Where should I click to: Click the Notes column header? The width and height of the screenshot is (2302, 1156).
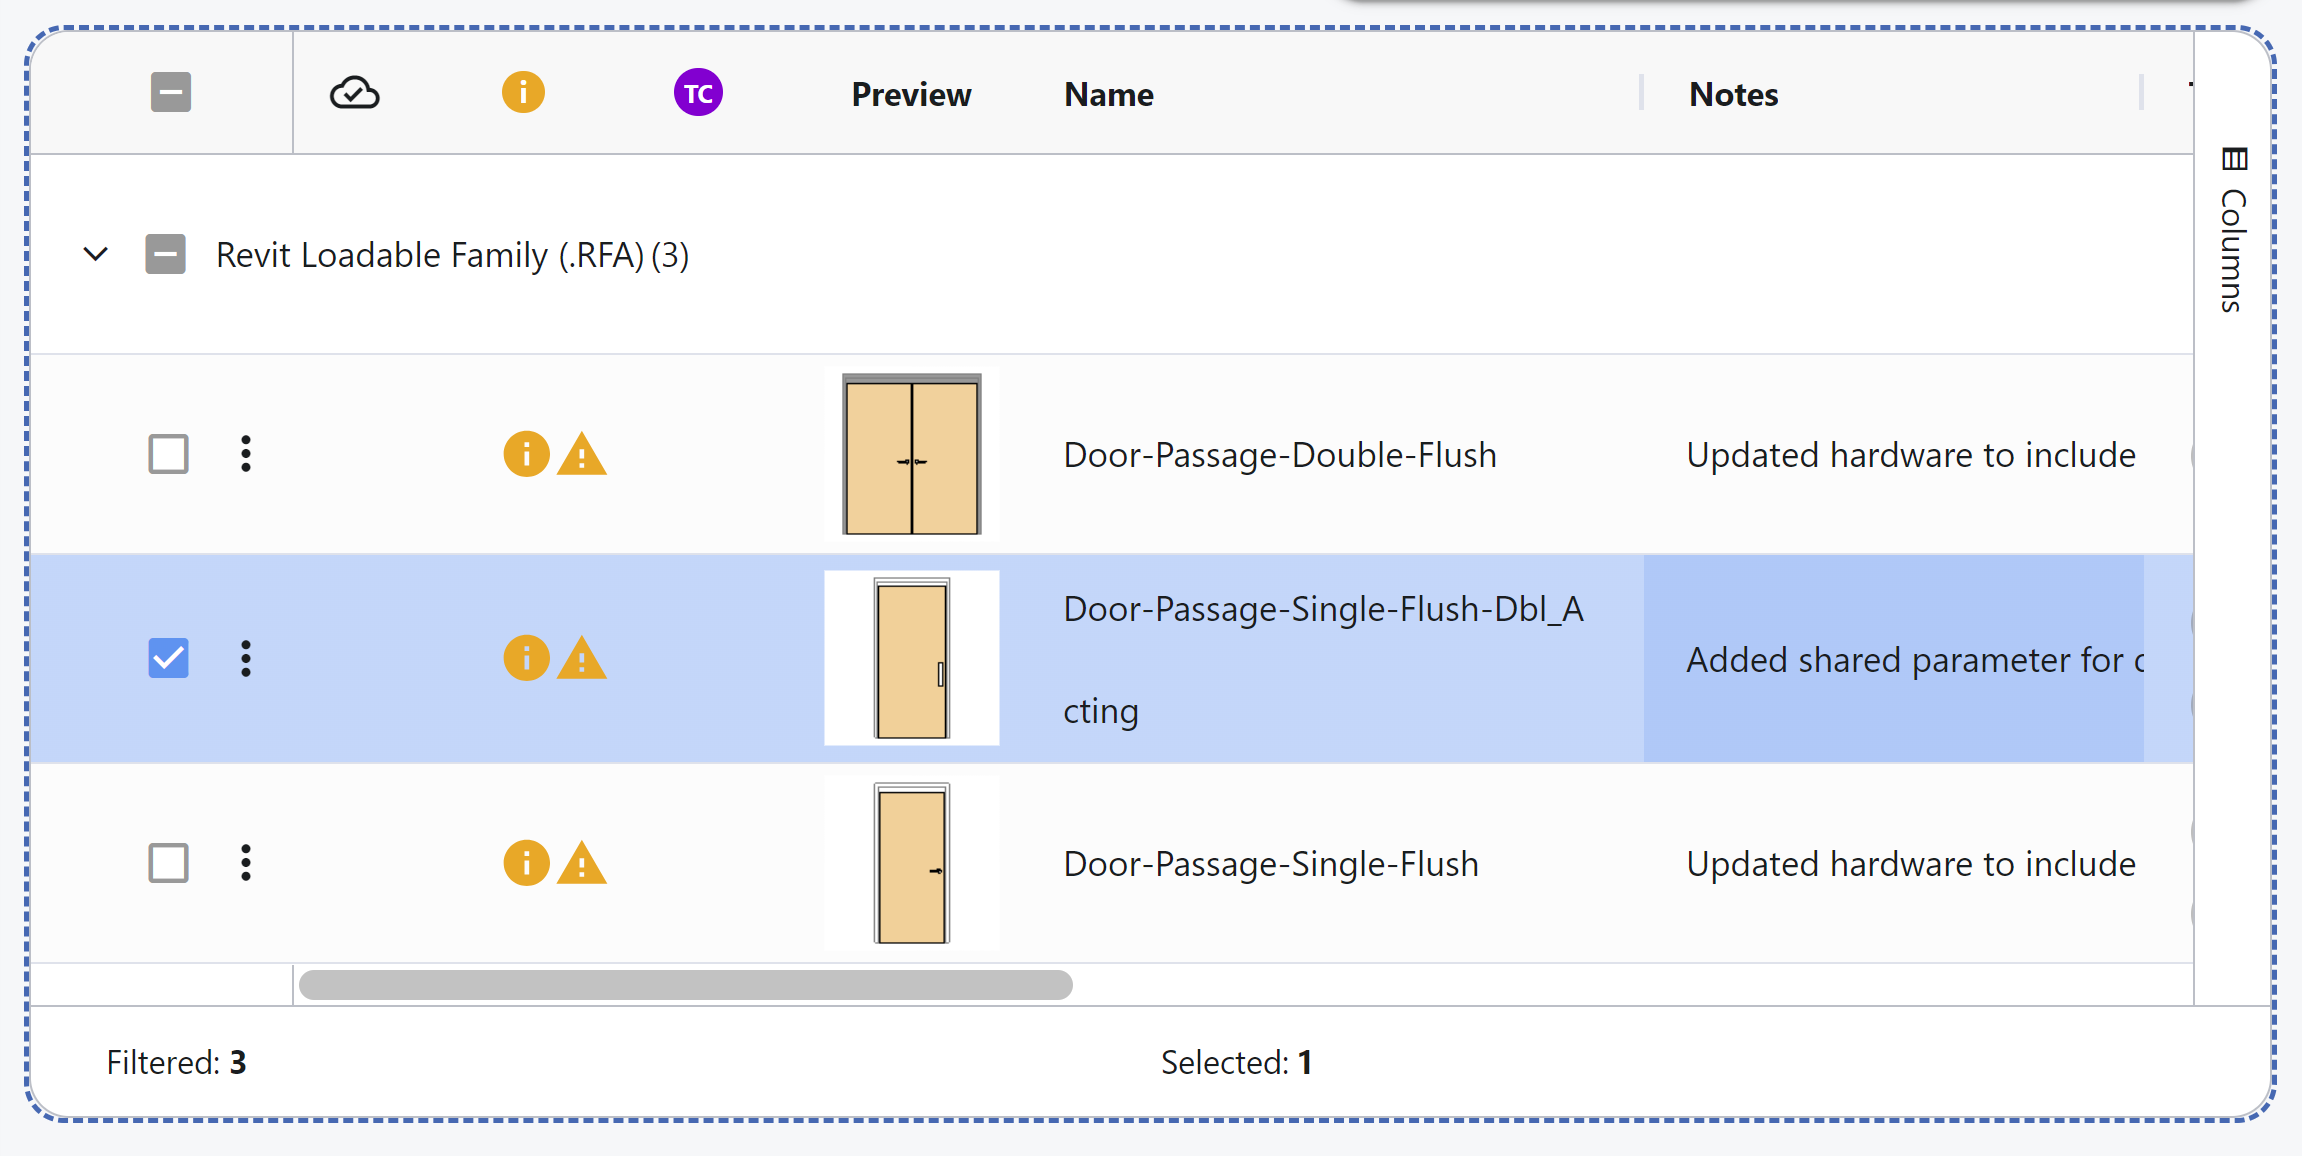point(1733,95)
